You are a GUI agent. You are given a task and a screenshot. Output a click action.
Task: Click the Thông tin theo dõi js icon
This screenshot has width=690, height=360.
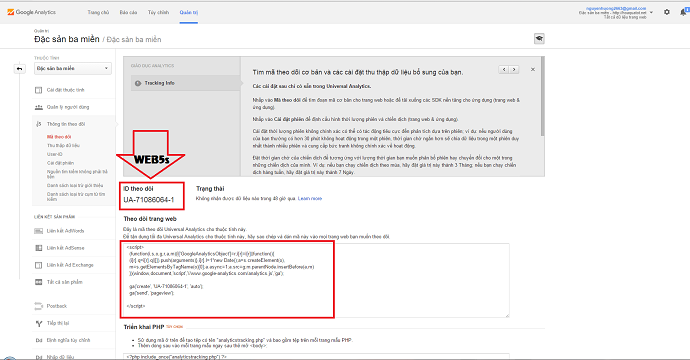[x=39, y=124]
